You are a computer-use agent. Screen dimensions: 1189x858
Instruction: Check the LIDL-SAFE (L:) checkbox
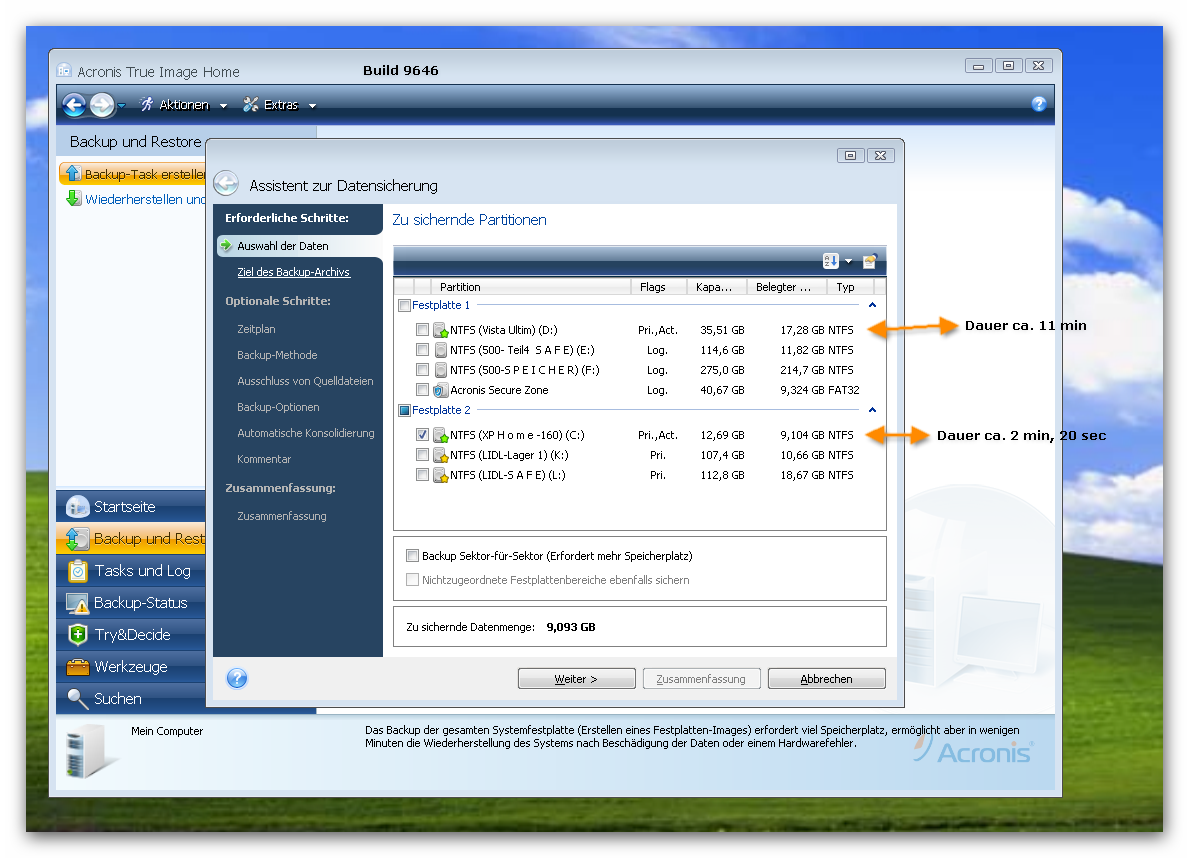[422, 475]
